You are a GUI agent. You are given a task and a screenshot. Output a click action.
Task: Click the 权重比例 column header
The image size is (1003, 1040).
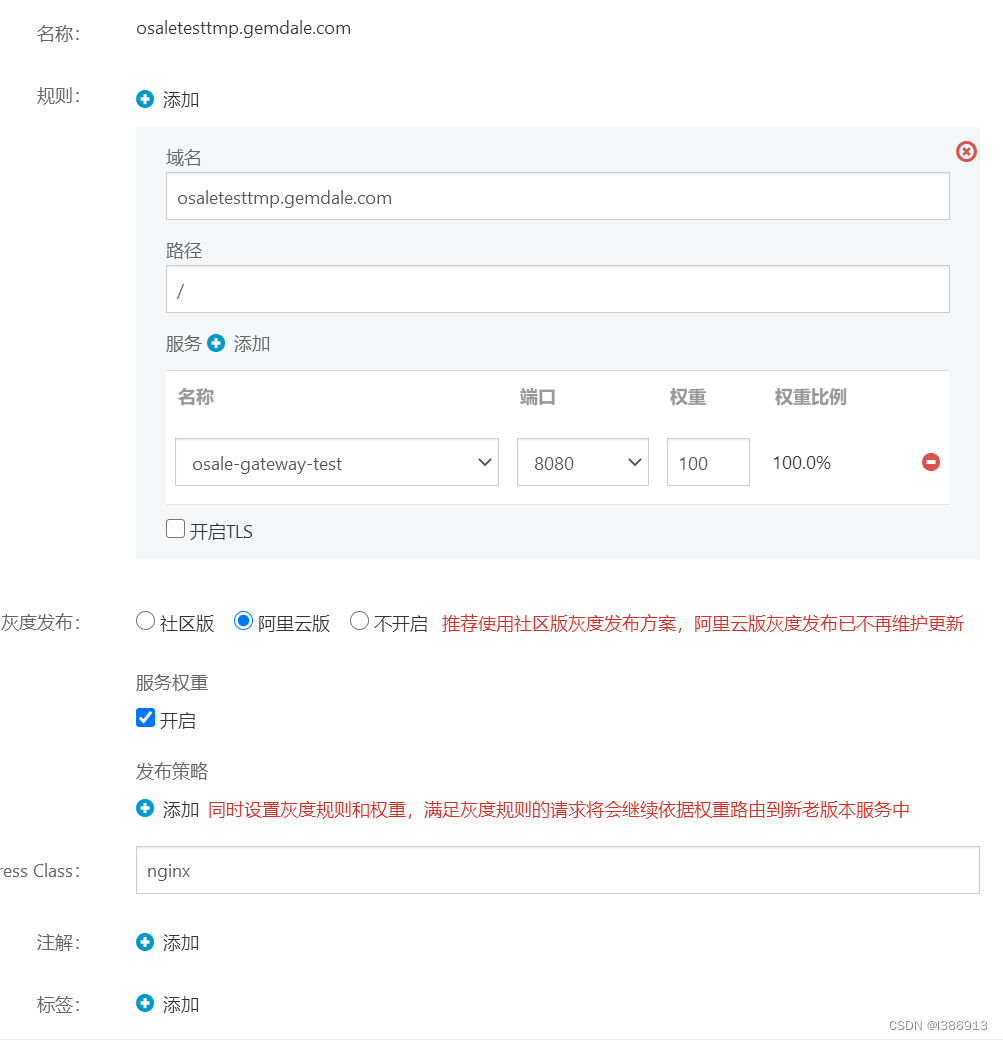pos(811,397)
